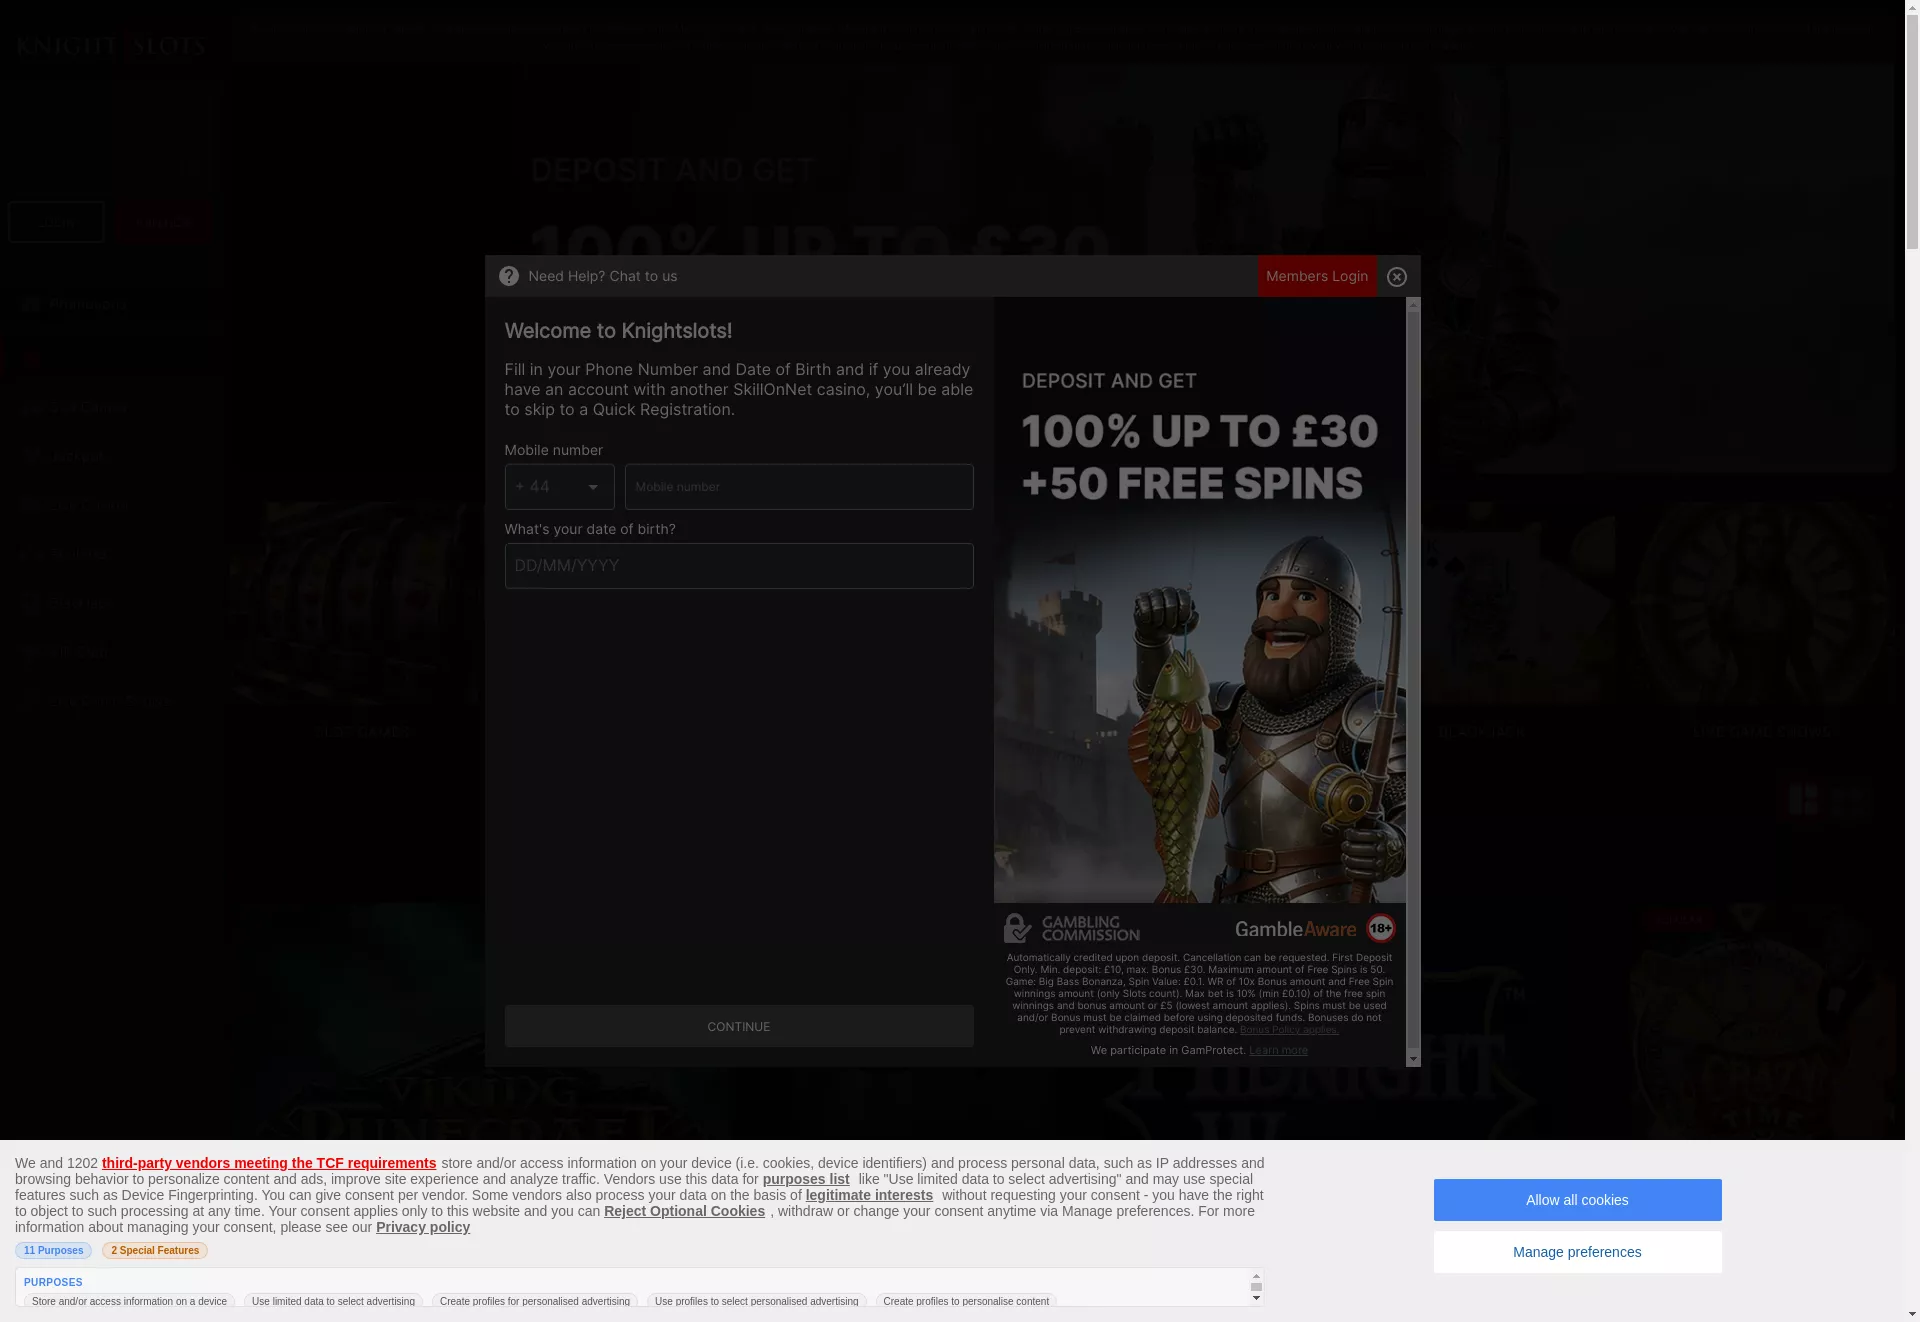Image resolution: width=1920 pixels, height=1322 pixels.
Task: Click the 'Create profiles for personalised advertising' chip
Action: tap(535, 1301)
